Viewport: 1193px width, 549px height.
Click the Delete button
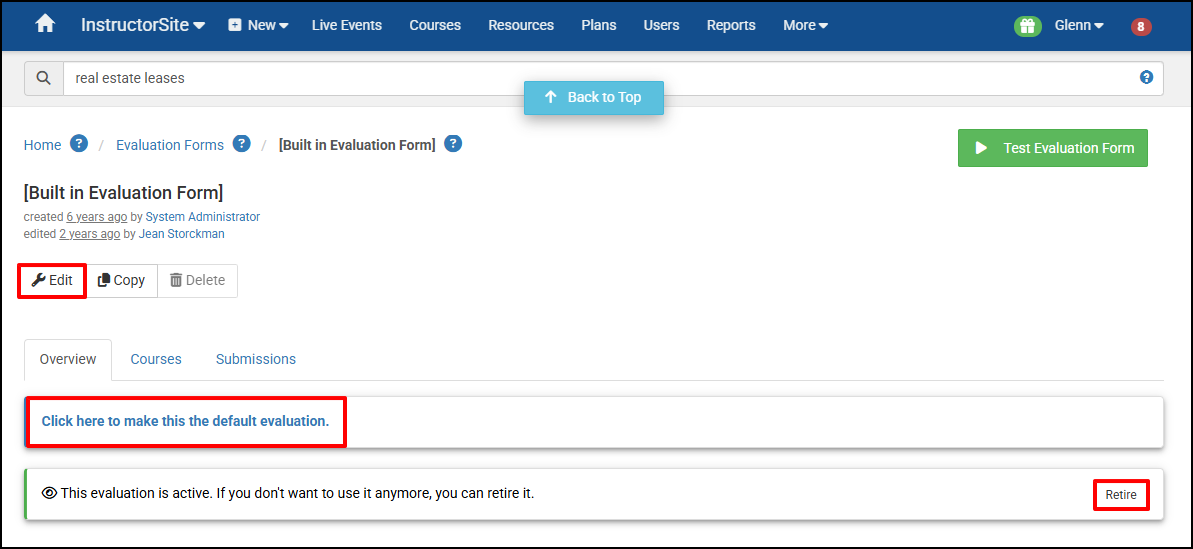pyautogui.click(x=198, y=280)
